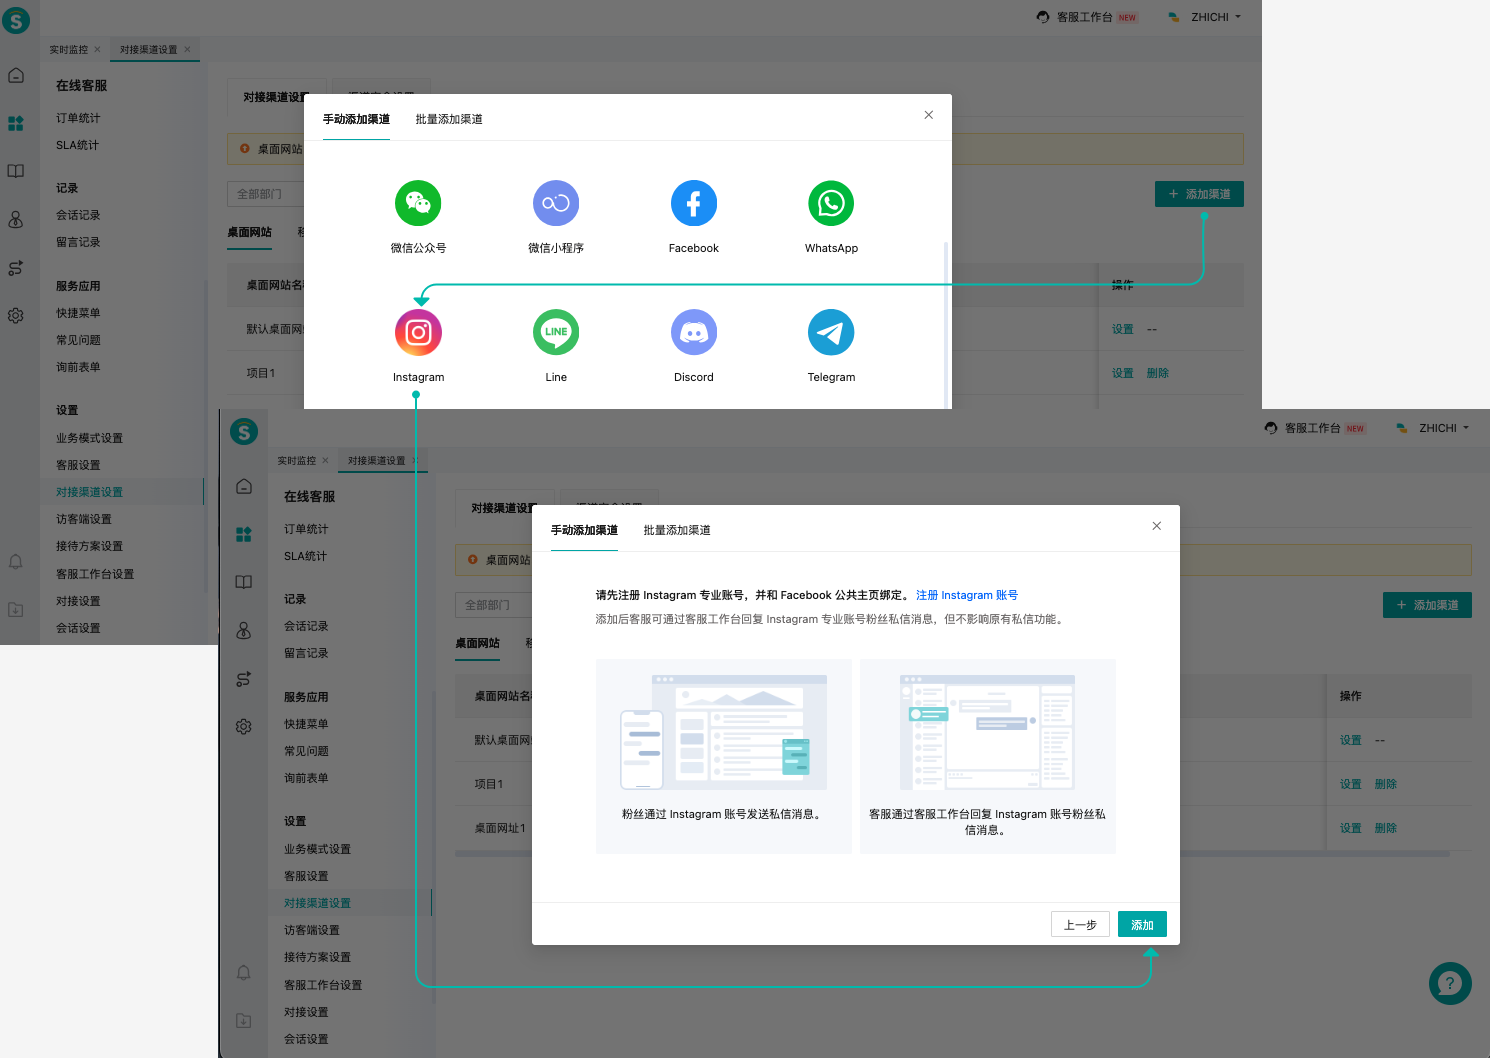Viewport: 1490px width, 1058px height.
Task: Close the channel selection dialog
Action: pos(929,115)
